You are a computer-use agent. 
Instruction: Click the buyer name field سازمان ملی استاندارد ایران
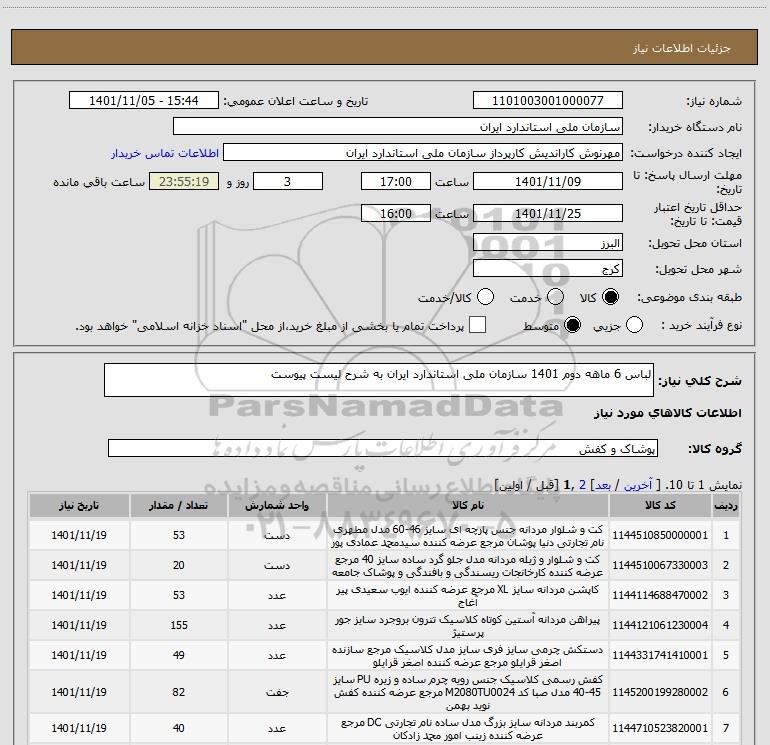tap(398, 127)
